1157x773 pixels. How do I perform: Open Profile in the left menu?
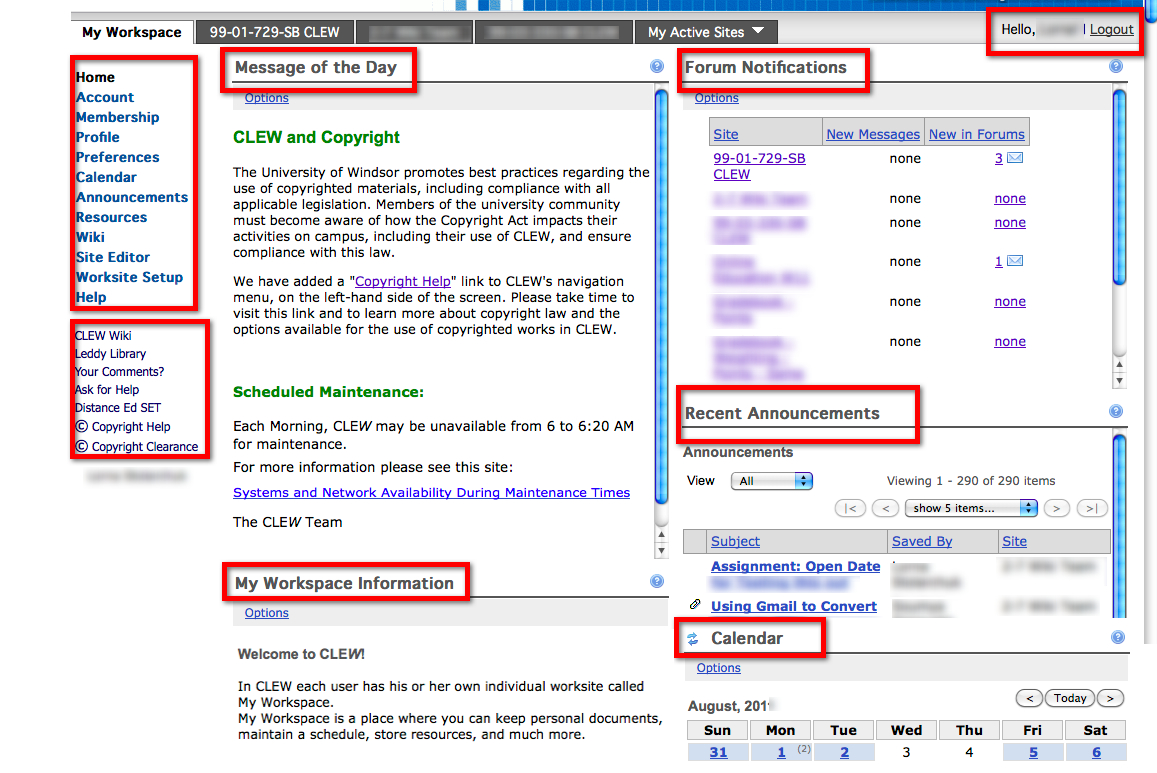click(x=97, y=137)
